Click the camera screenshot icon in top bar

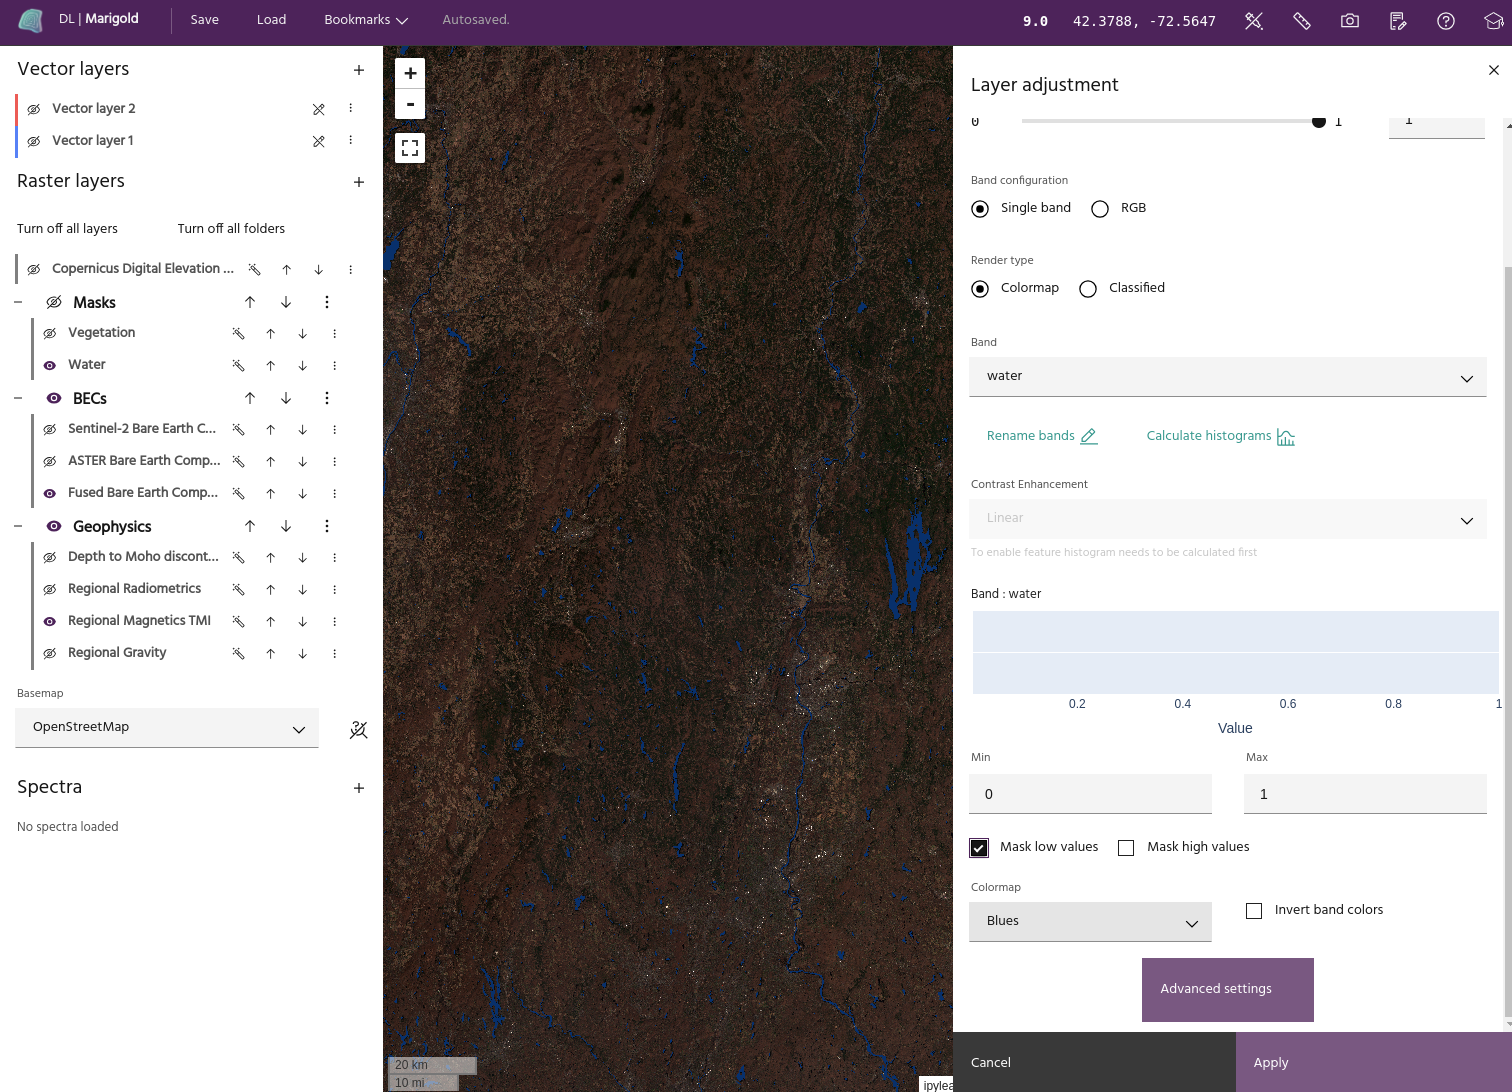coord(1349,21)
